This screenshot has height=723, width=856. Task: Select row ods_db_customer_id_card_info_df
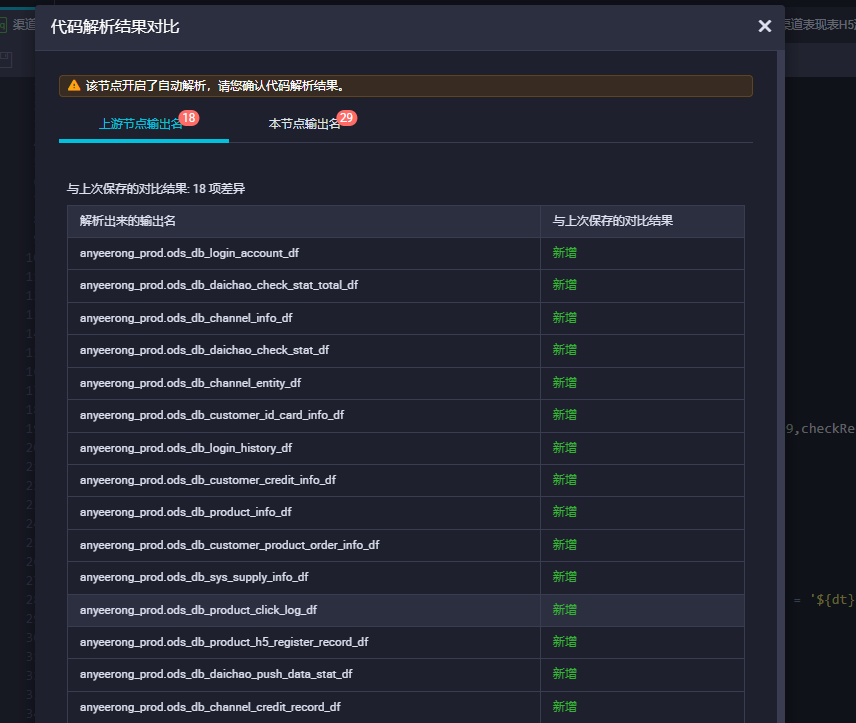406,416
